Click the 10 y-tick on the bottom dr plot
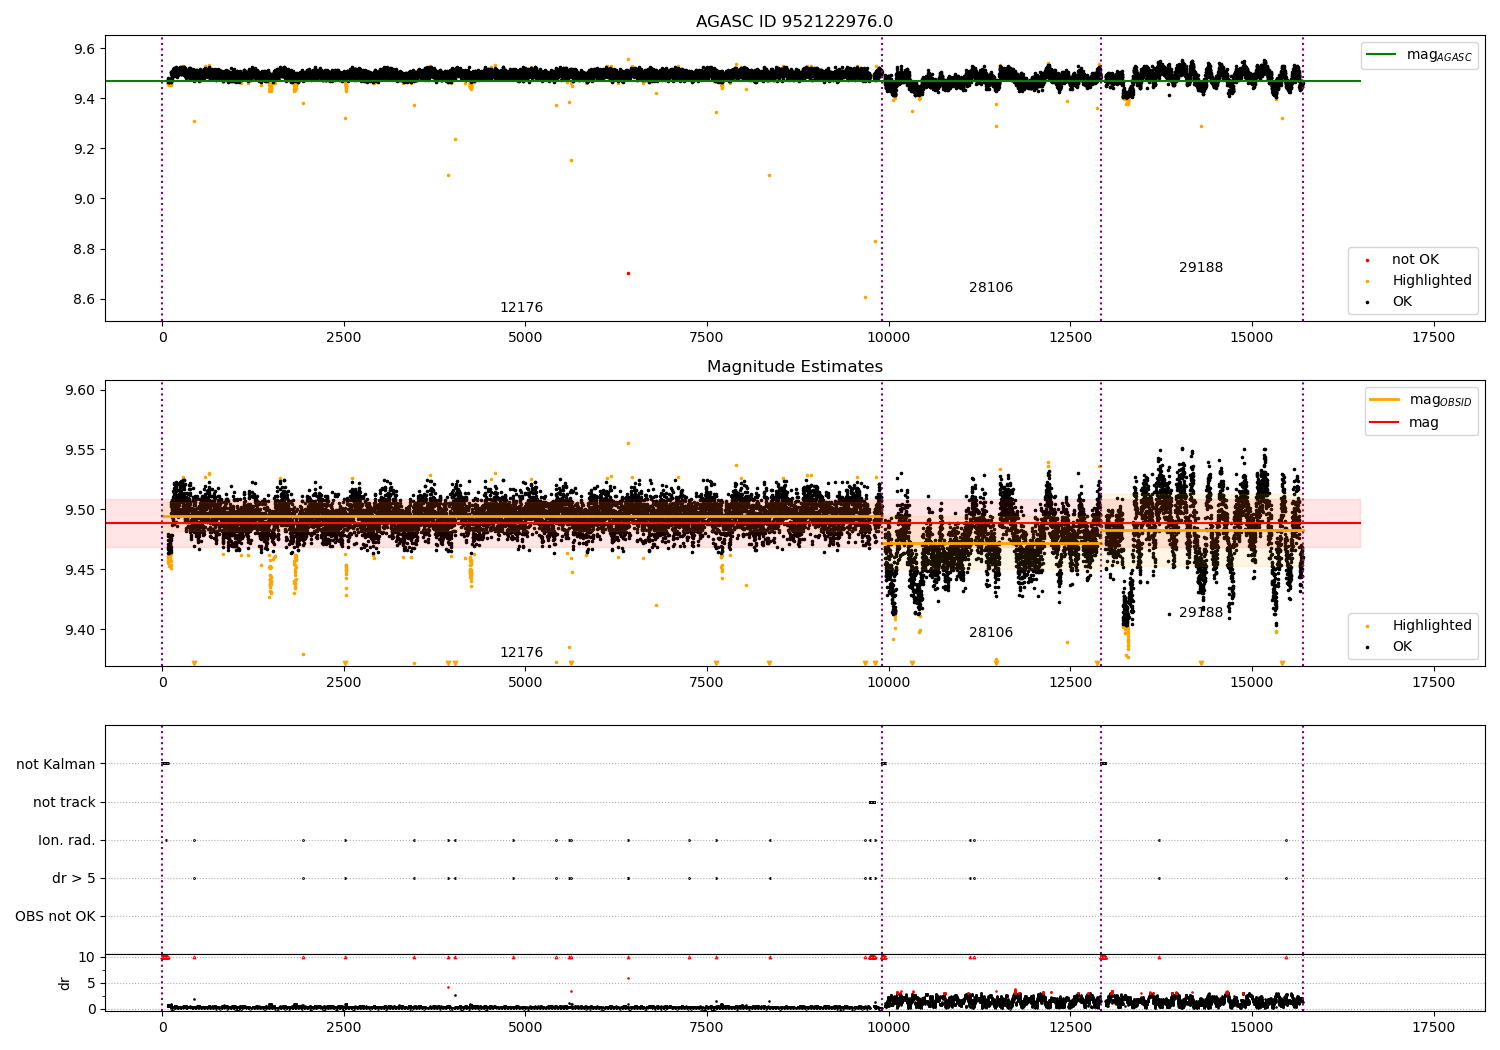1500x1050 pixels. coord(87,957)
